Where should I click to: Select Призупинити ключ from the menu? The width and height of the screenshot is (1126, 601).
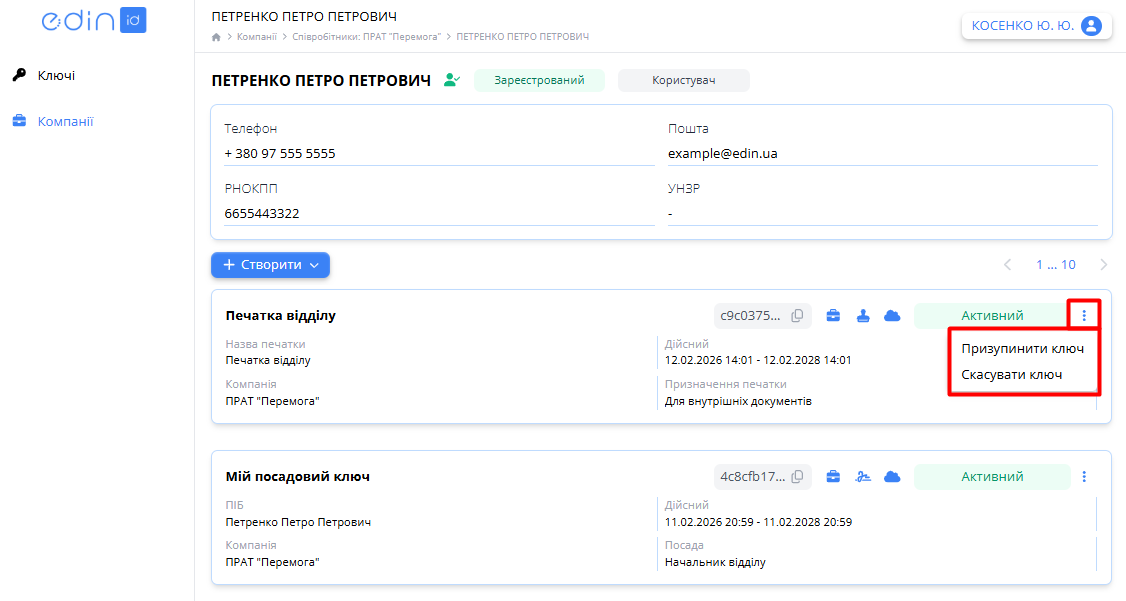tap(1022, 349)
